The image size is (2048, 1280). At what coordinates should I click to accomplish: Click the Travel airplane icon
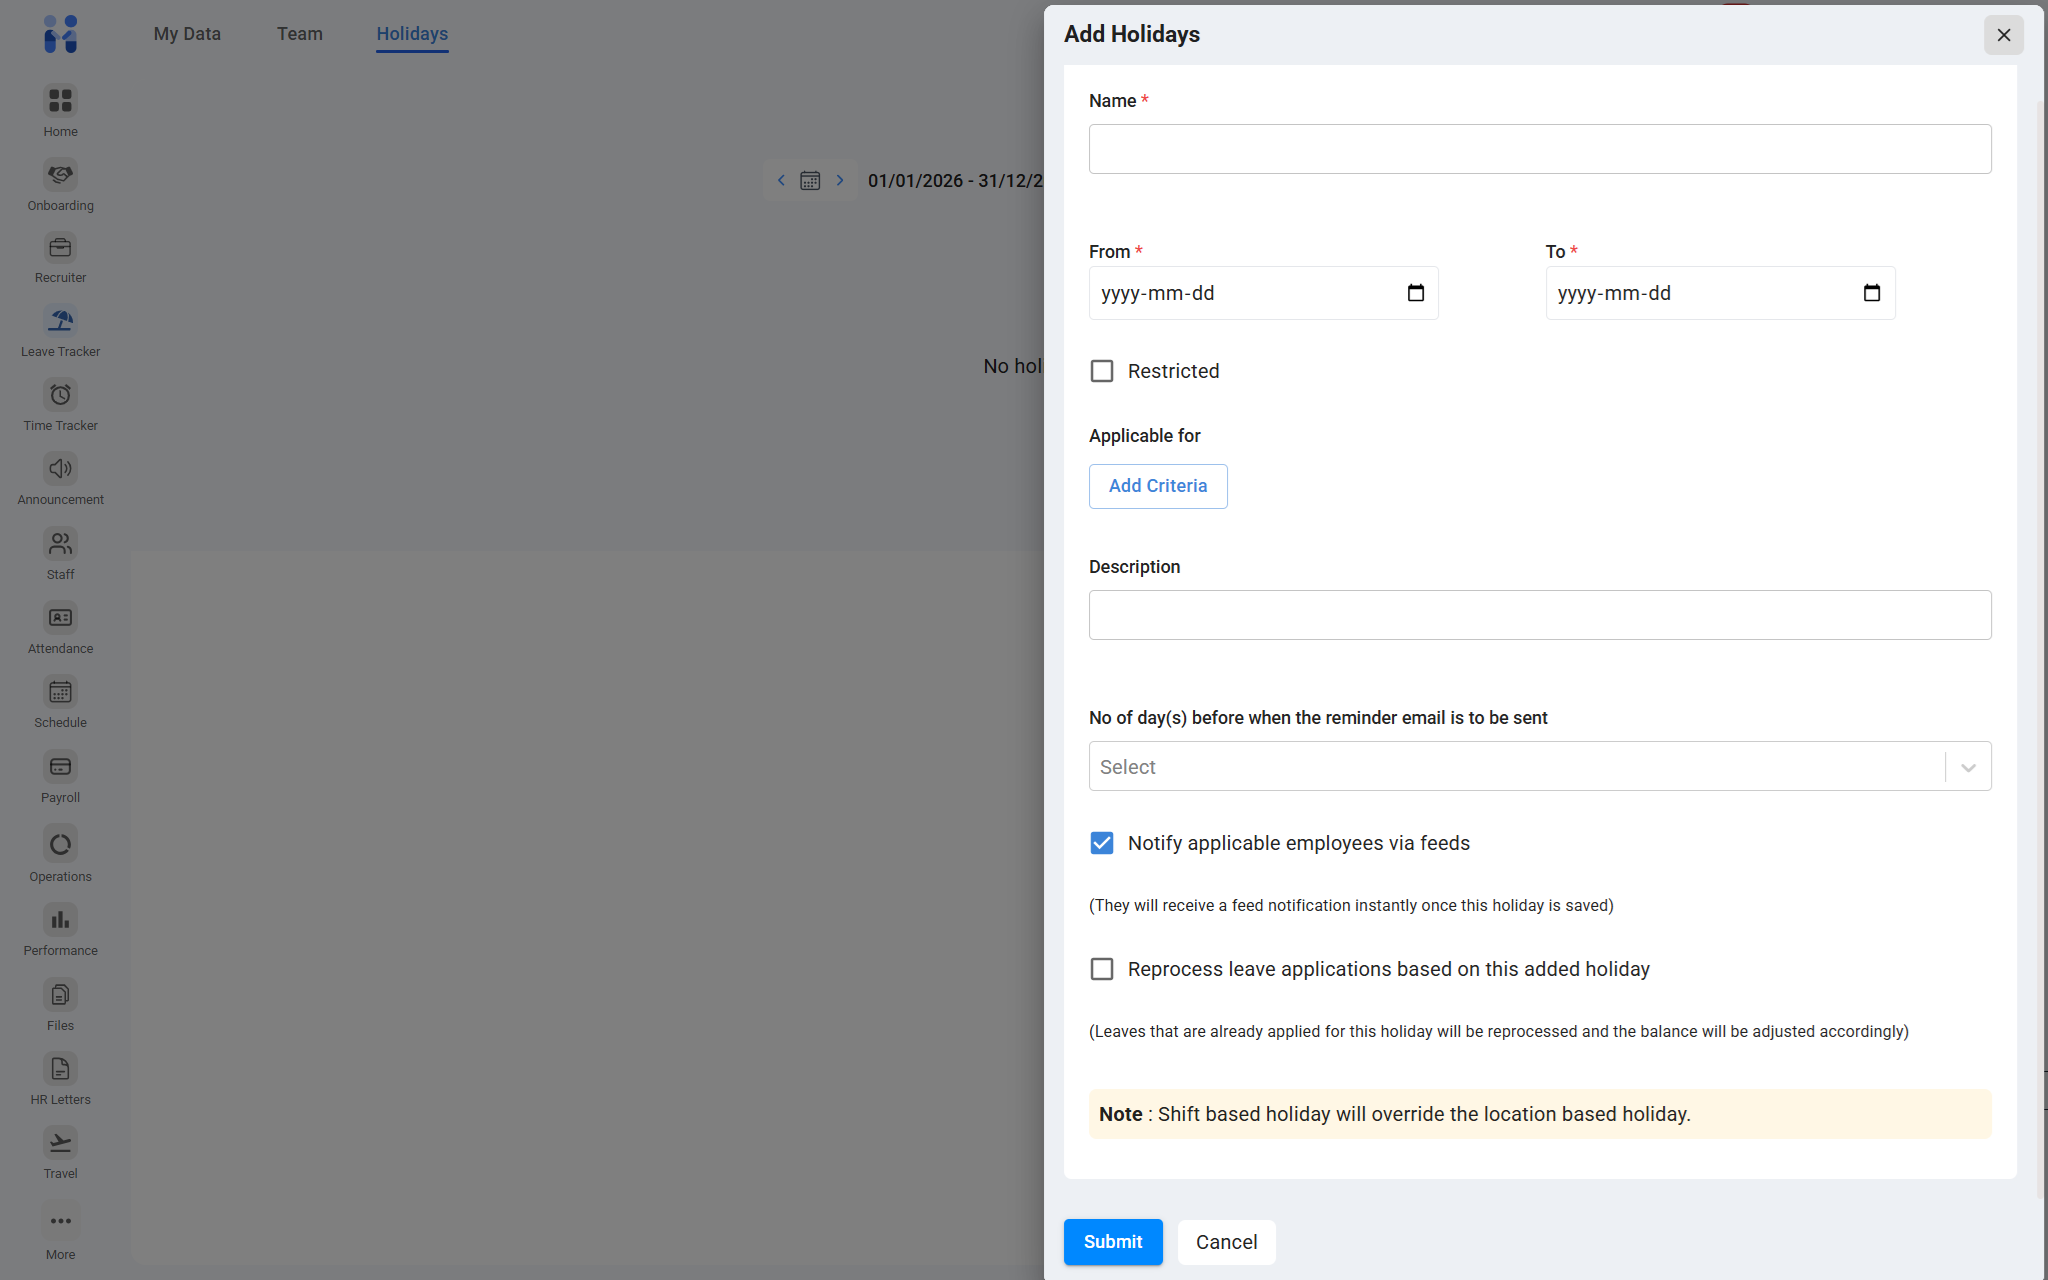pos(60,1143)
